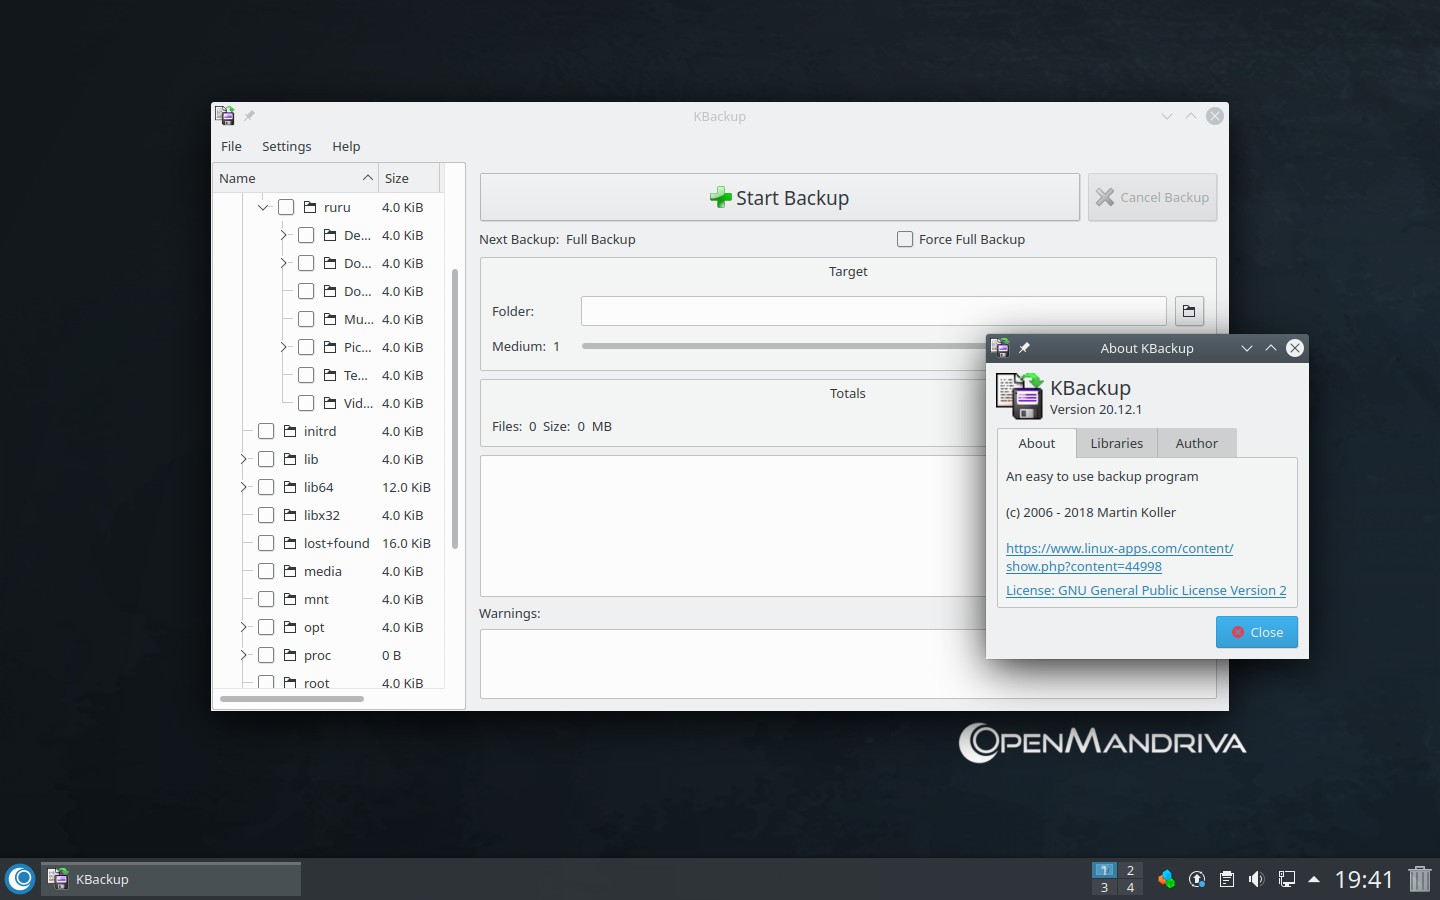This screenshot has width=1440, height=900.
Task: Open the volume control in system tray
Action: click(x=1256, y=879)
